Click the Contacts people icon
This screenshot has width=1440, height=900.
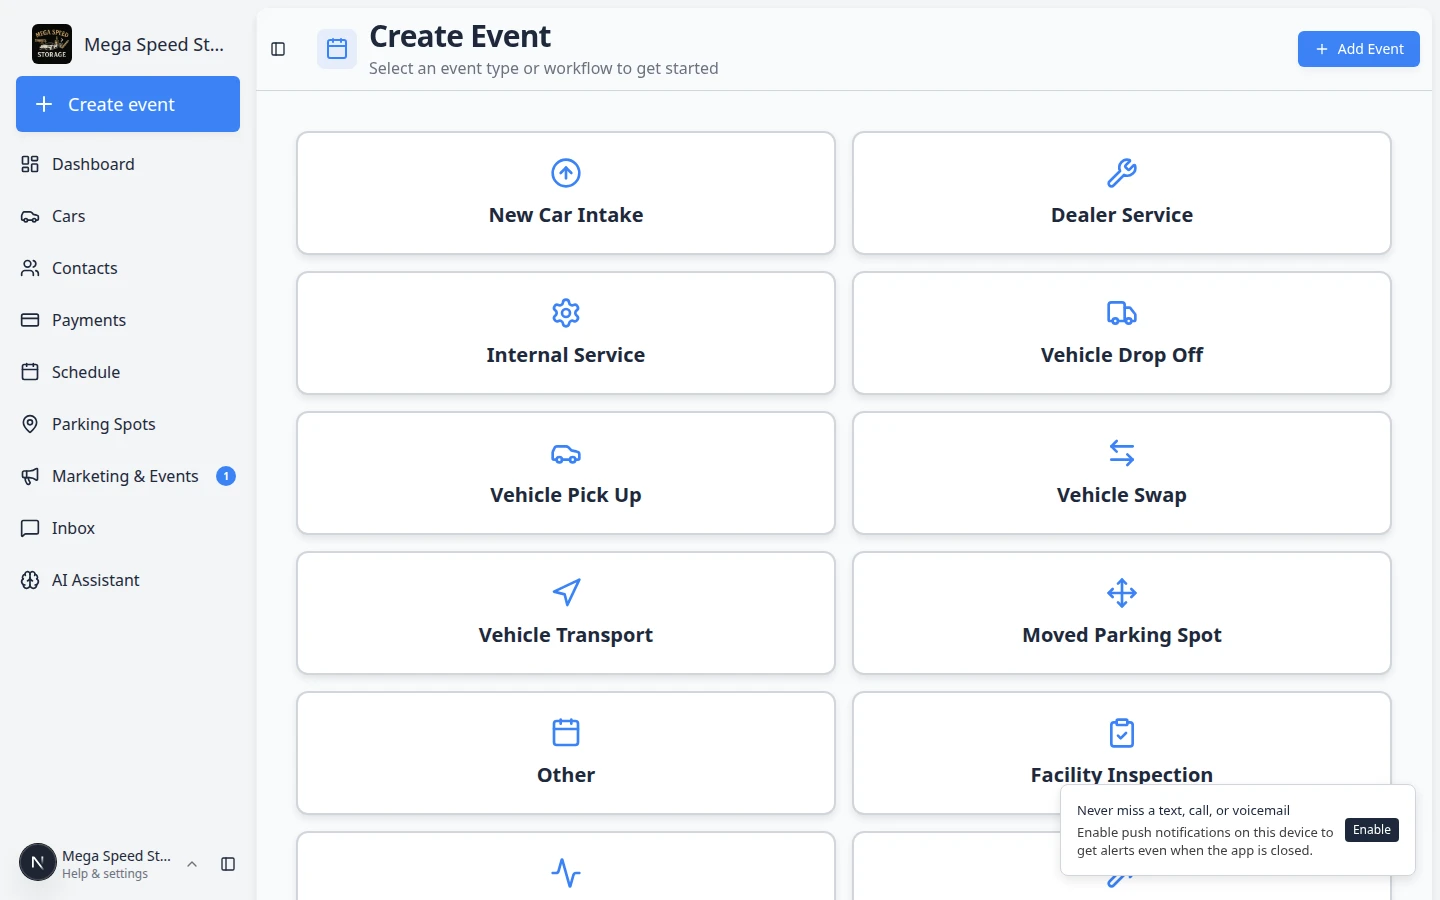click(x=30, y=268)
